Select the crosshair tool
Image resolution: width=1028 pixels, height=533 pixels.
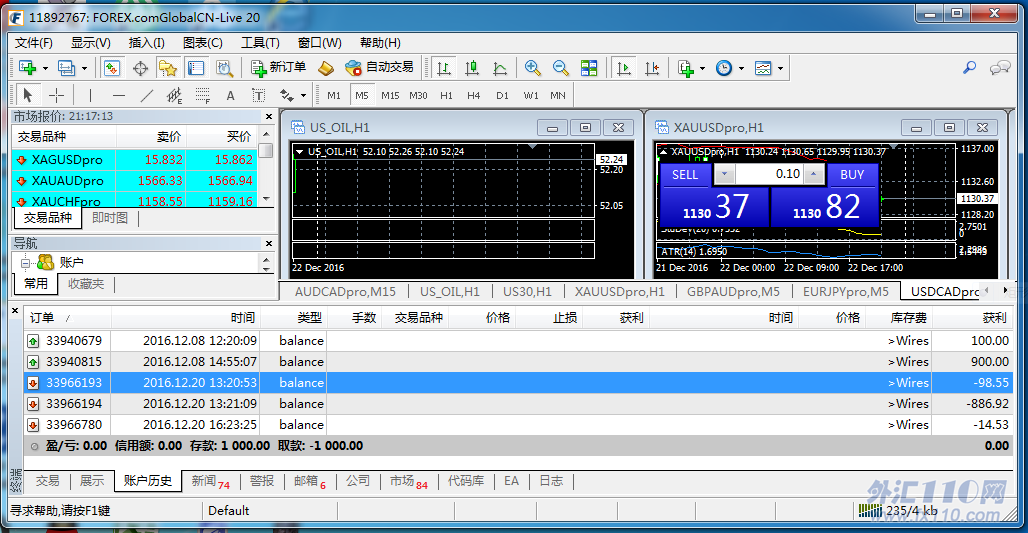pos(56,95)
